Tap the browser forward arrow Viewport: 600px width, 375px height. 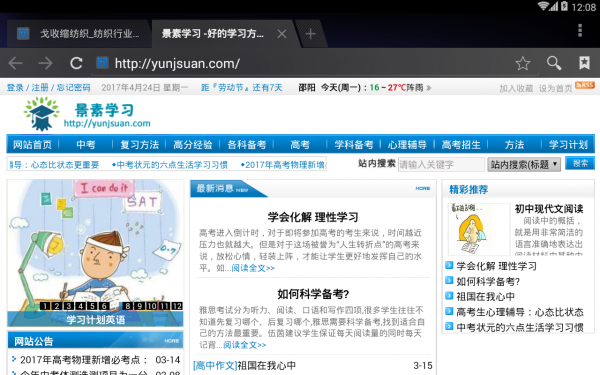46,63
